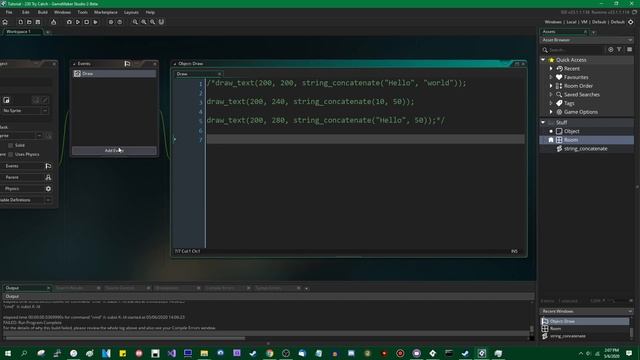
Task: Open the Start Page home icon
Action: click(x=5, y=22)
